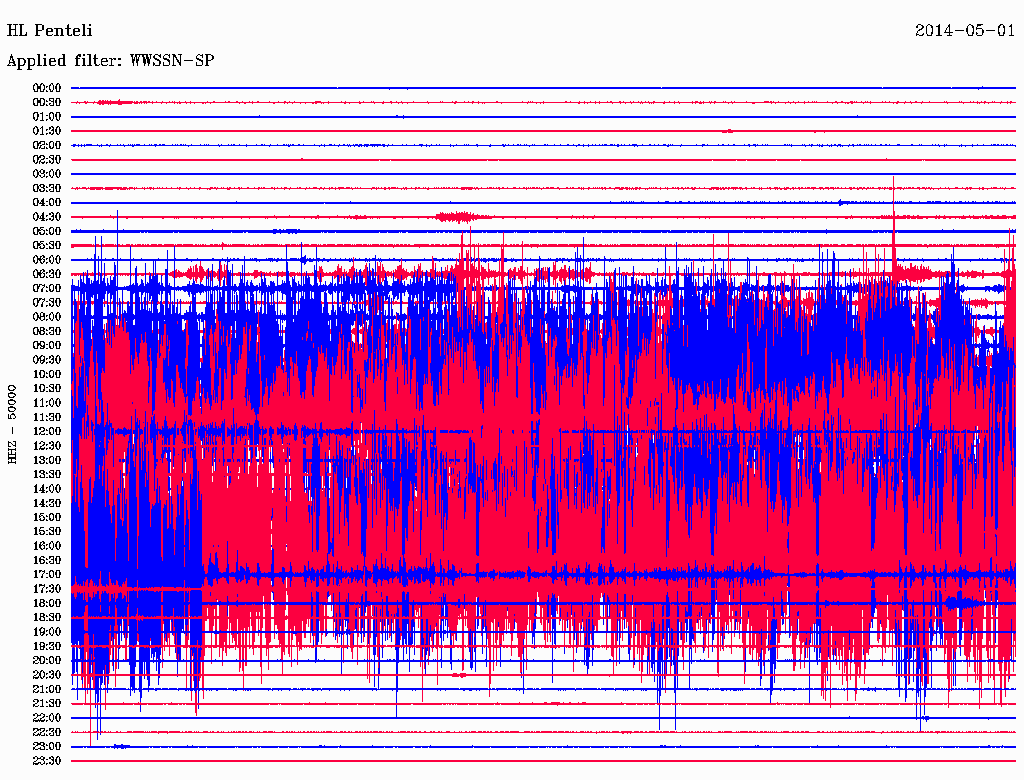Select the 07:30 time label

(x=47, y=302)
